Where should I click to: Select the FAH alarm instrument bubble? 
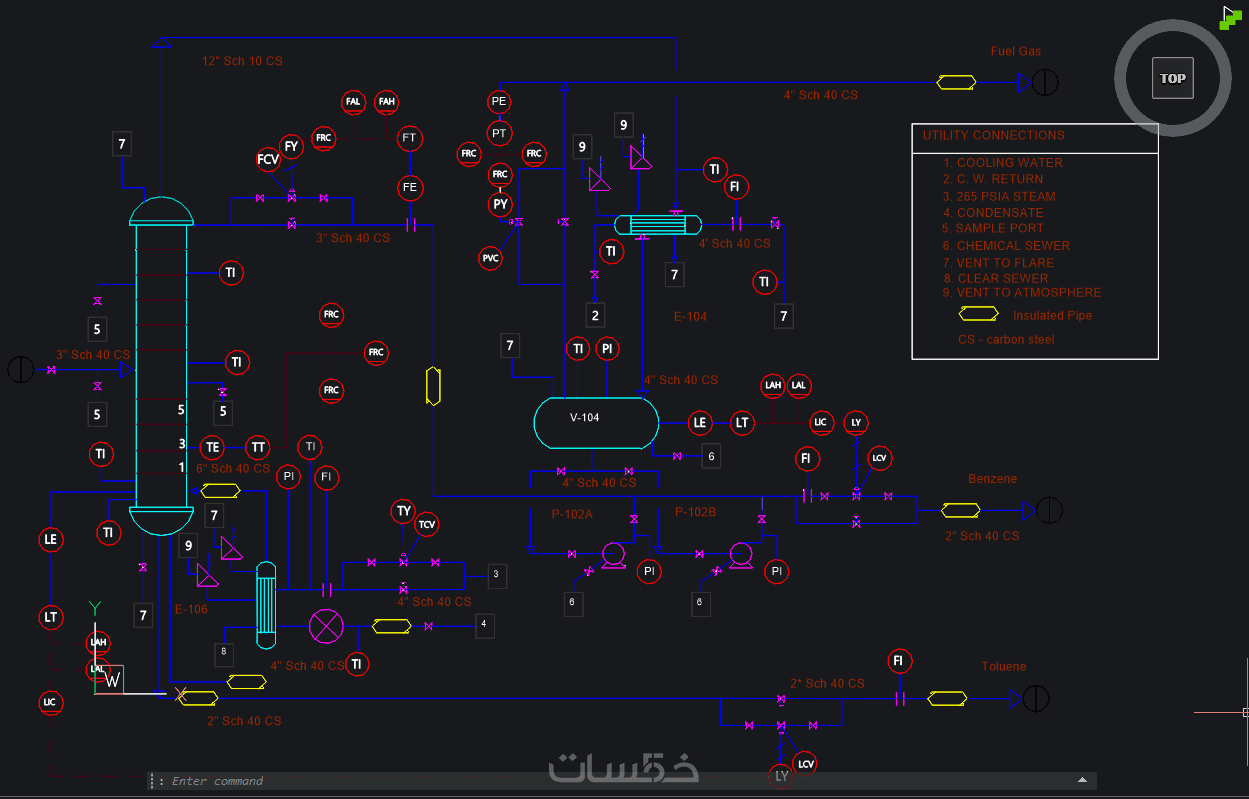click(386, 102)
